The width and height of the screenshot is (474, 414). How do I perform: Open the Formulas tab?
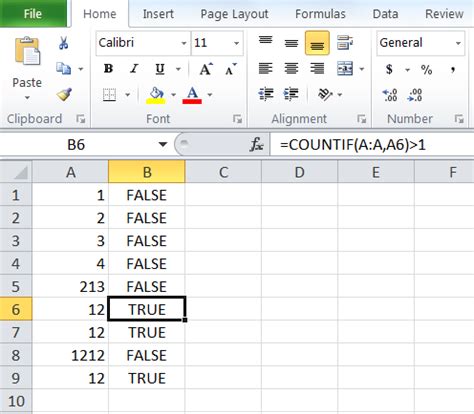[x=320, y=14]
